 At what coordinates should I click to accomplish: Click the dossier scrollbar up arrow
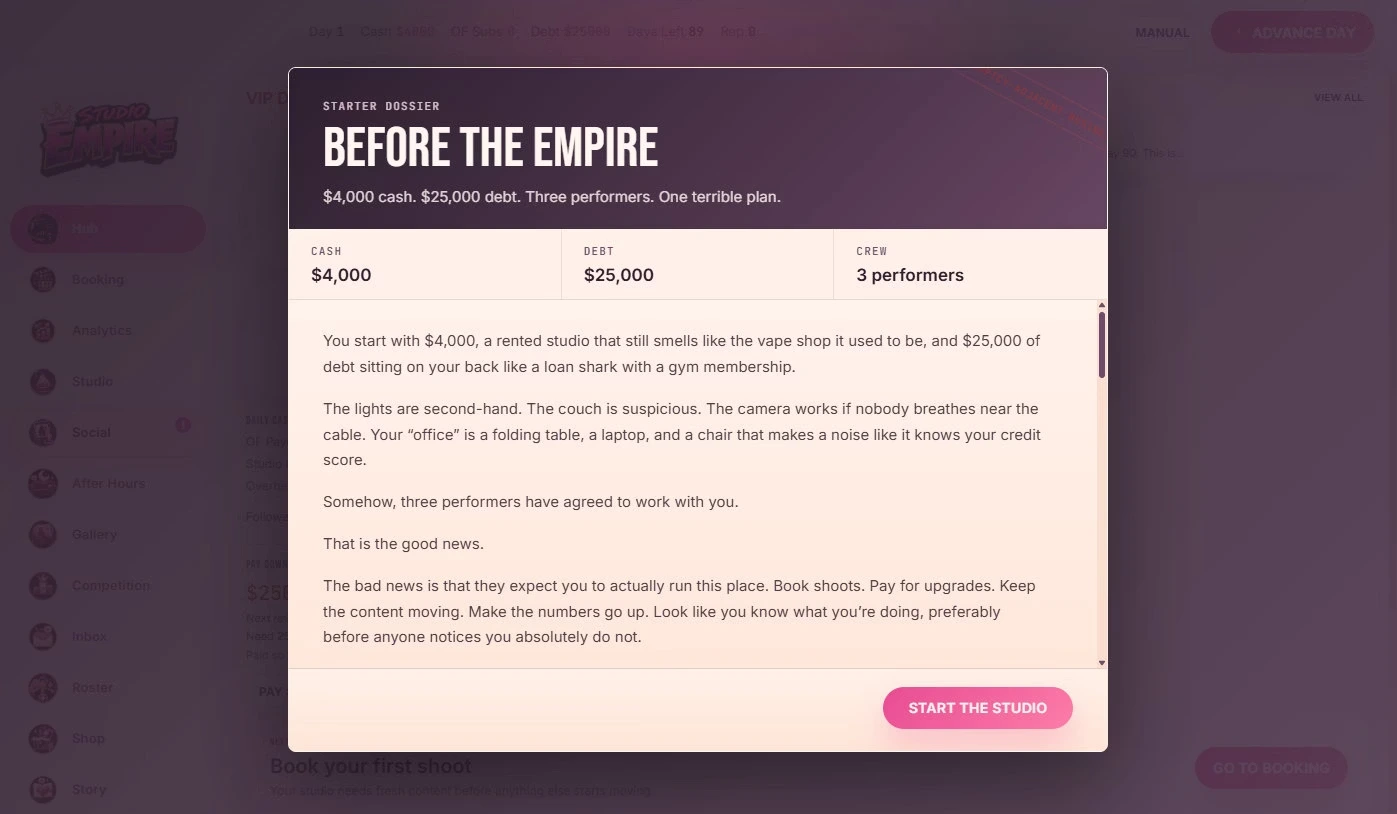(x=1102, y=305)
